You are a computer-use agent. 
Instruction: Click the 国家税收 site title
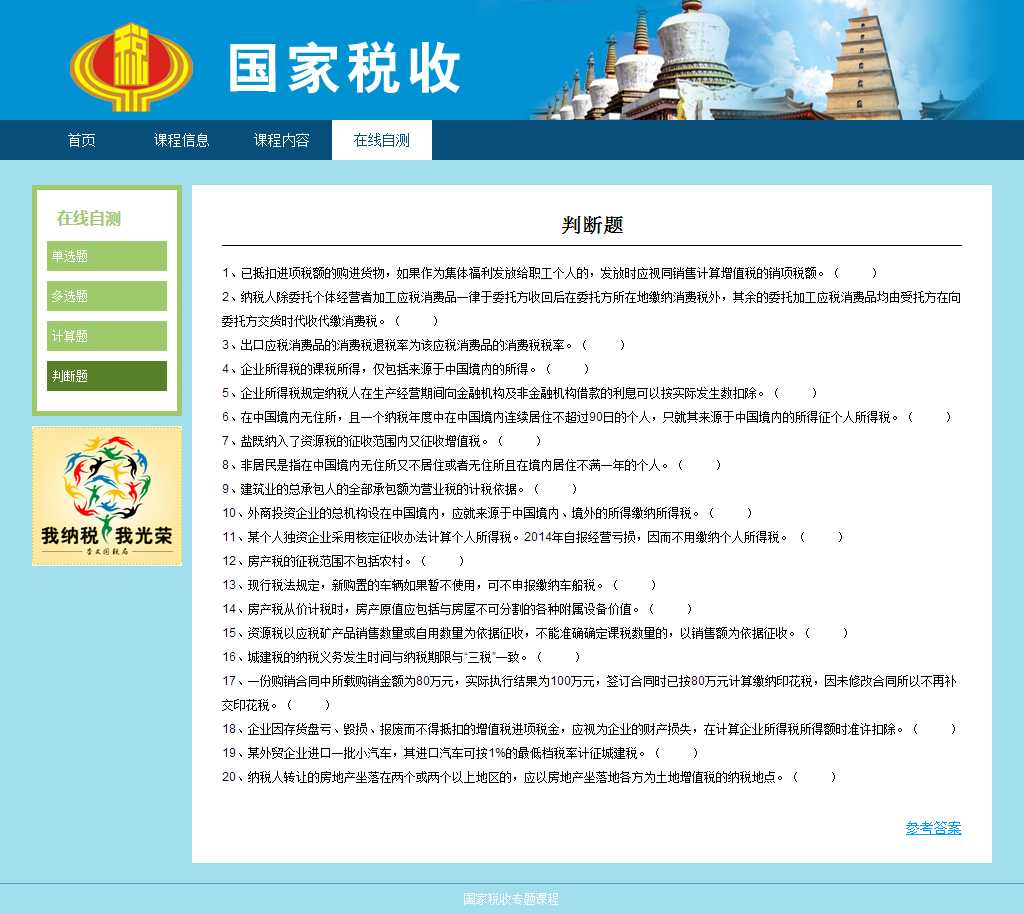point(344,69)
